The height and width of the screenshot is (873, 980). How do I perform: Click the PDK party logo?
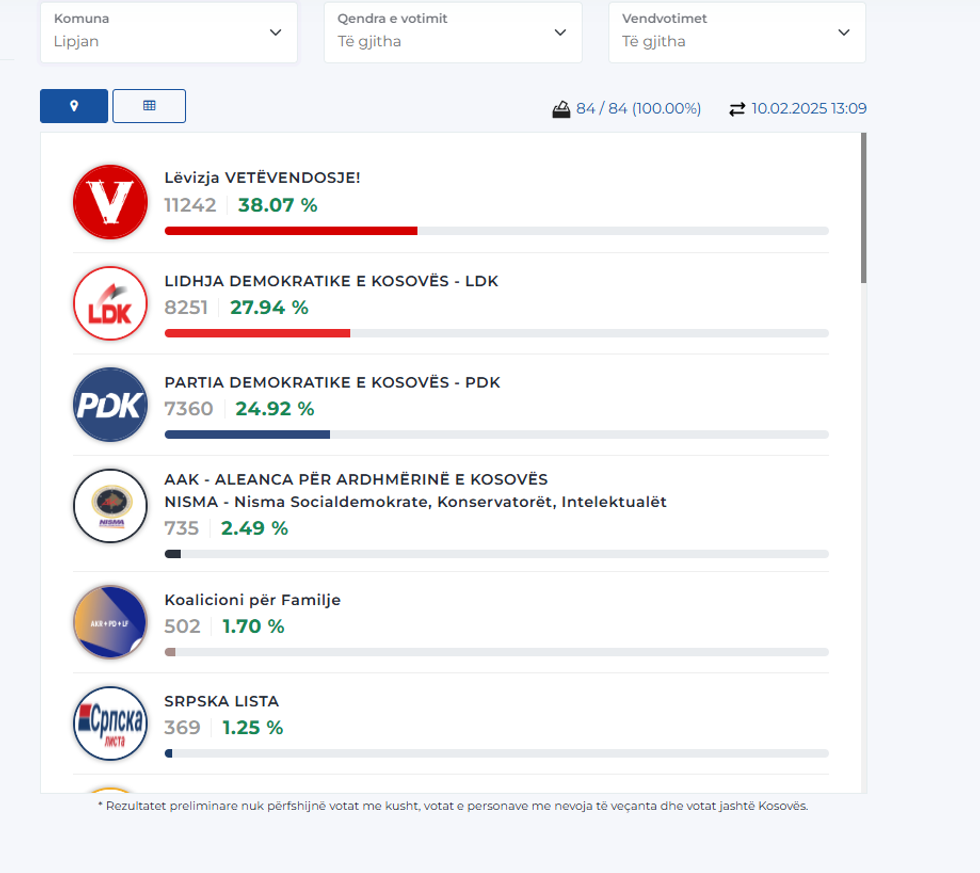click(x=110, y=405)
